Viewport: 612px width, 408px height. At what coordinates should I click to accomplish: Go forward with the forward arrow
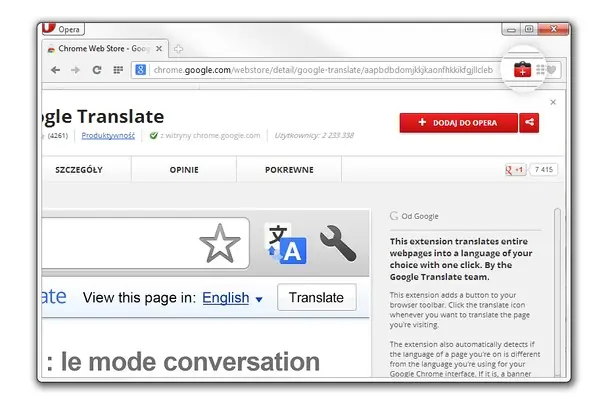click(75, 70)
